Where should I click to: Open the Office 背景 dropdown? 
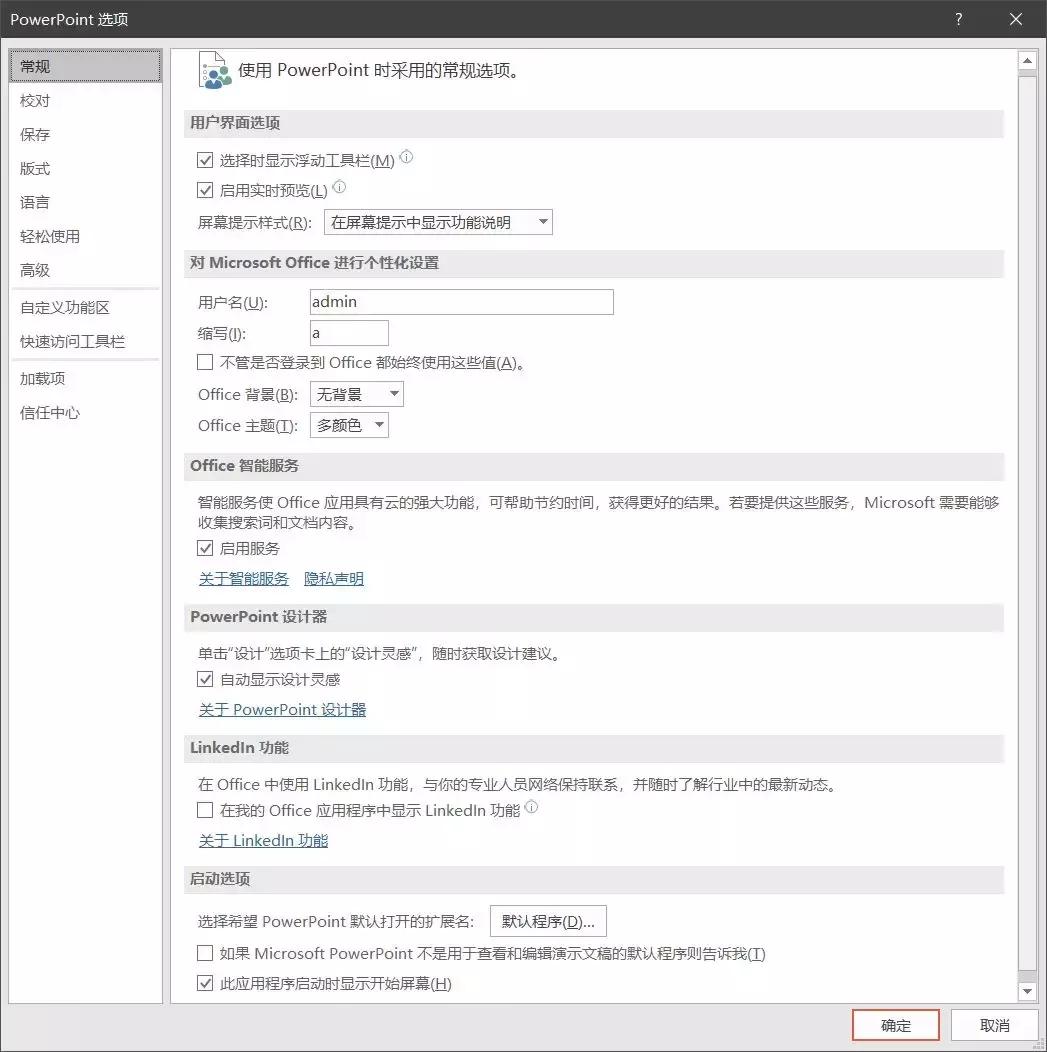click(x=396, y=394)
